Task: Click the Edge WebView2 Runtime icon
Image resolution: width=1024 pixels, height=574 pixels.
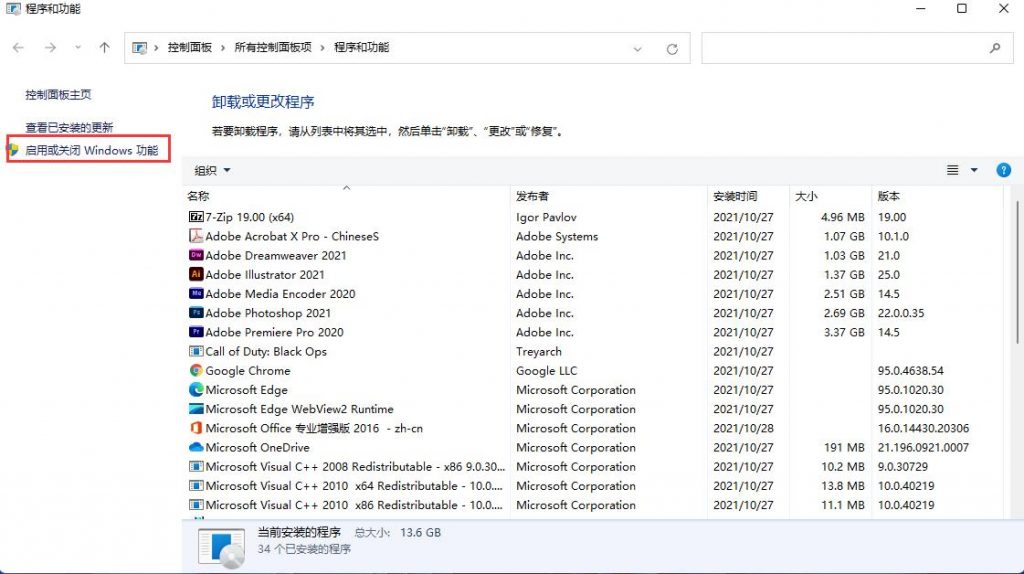Action: click(x=196, y=409)
